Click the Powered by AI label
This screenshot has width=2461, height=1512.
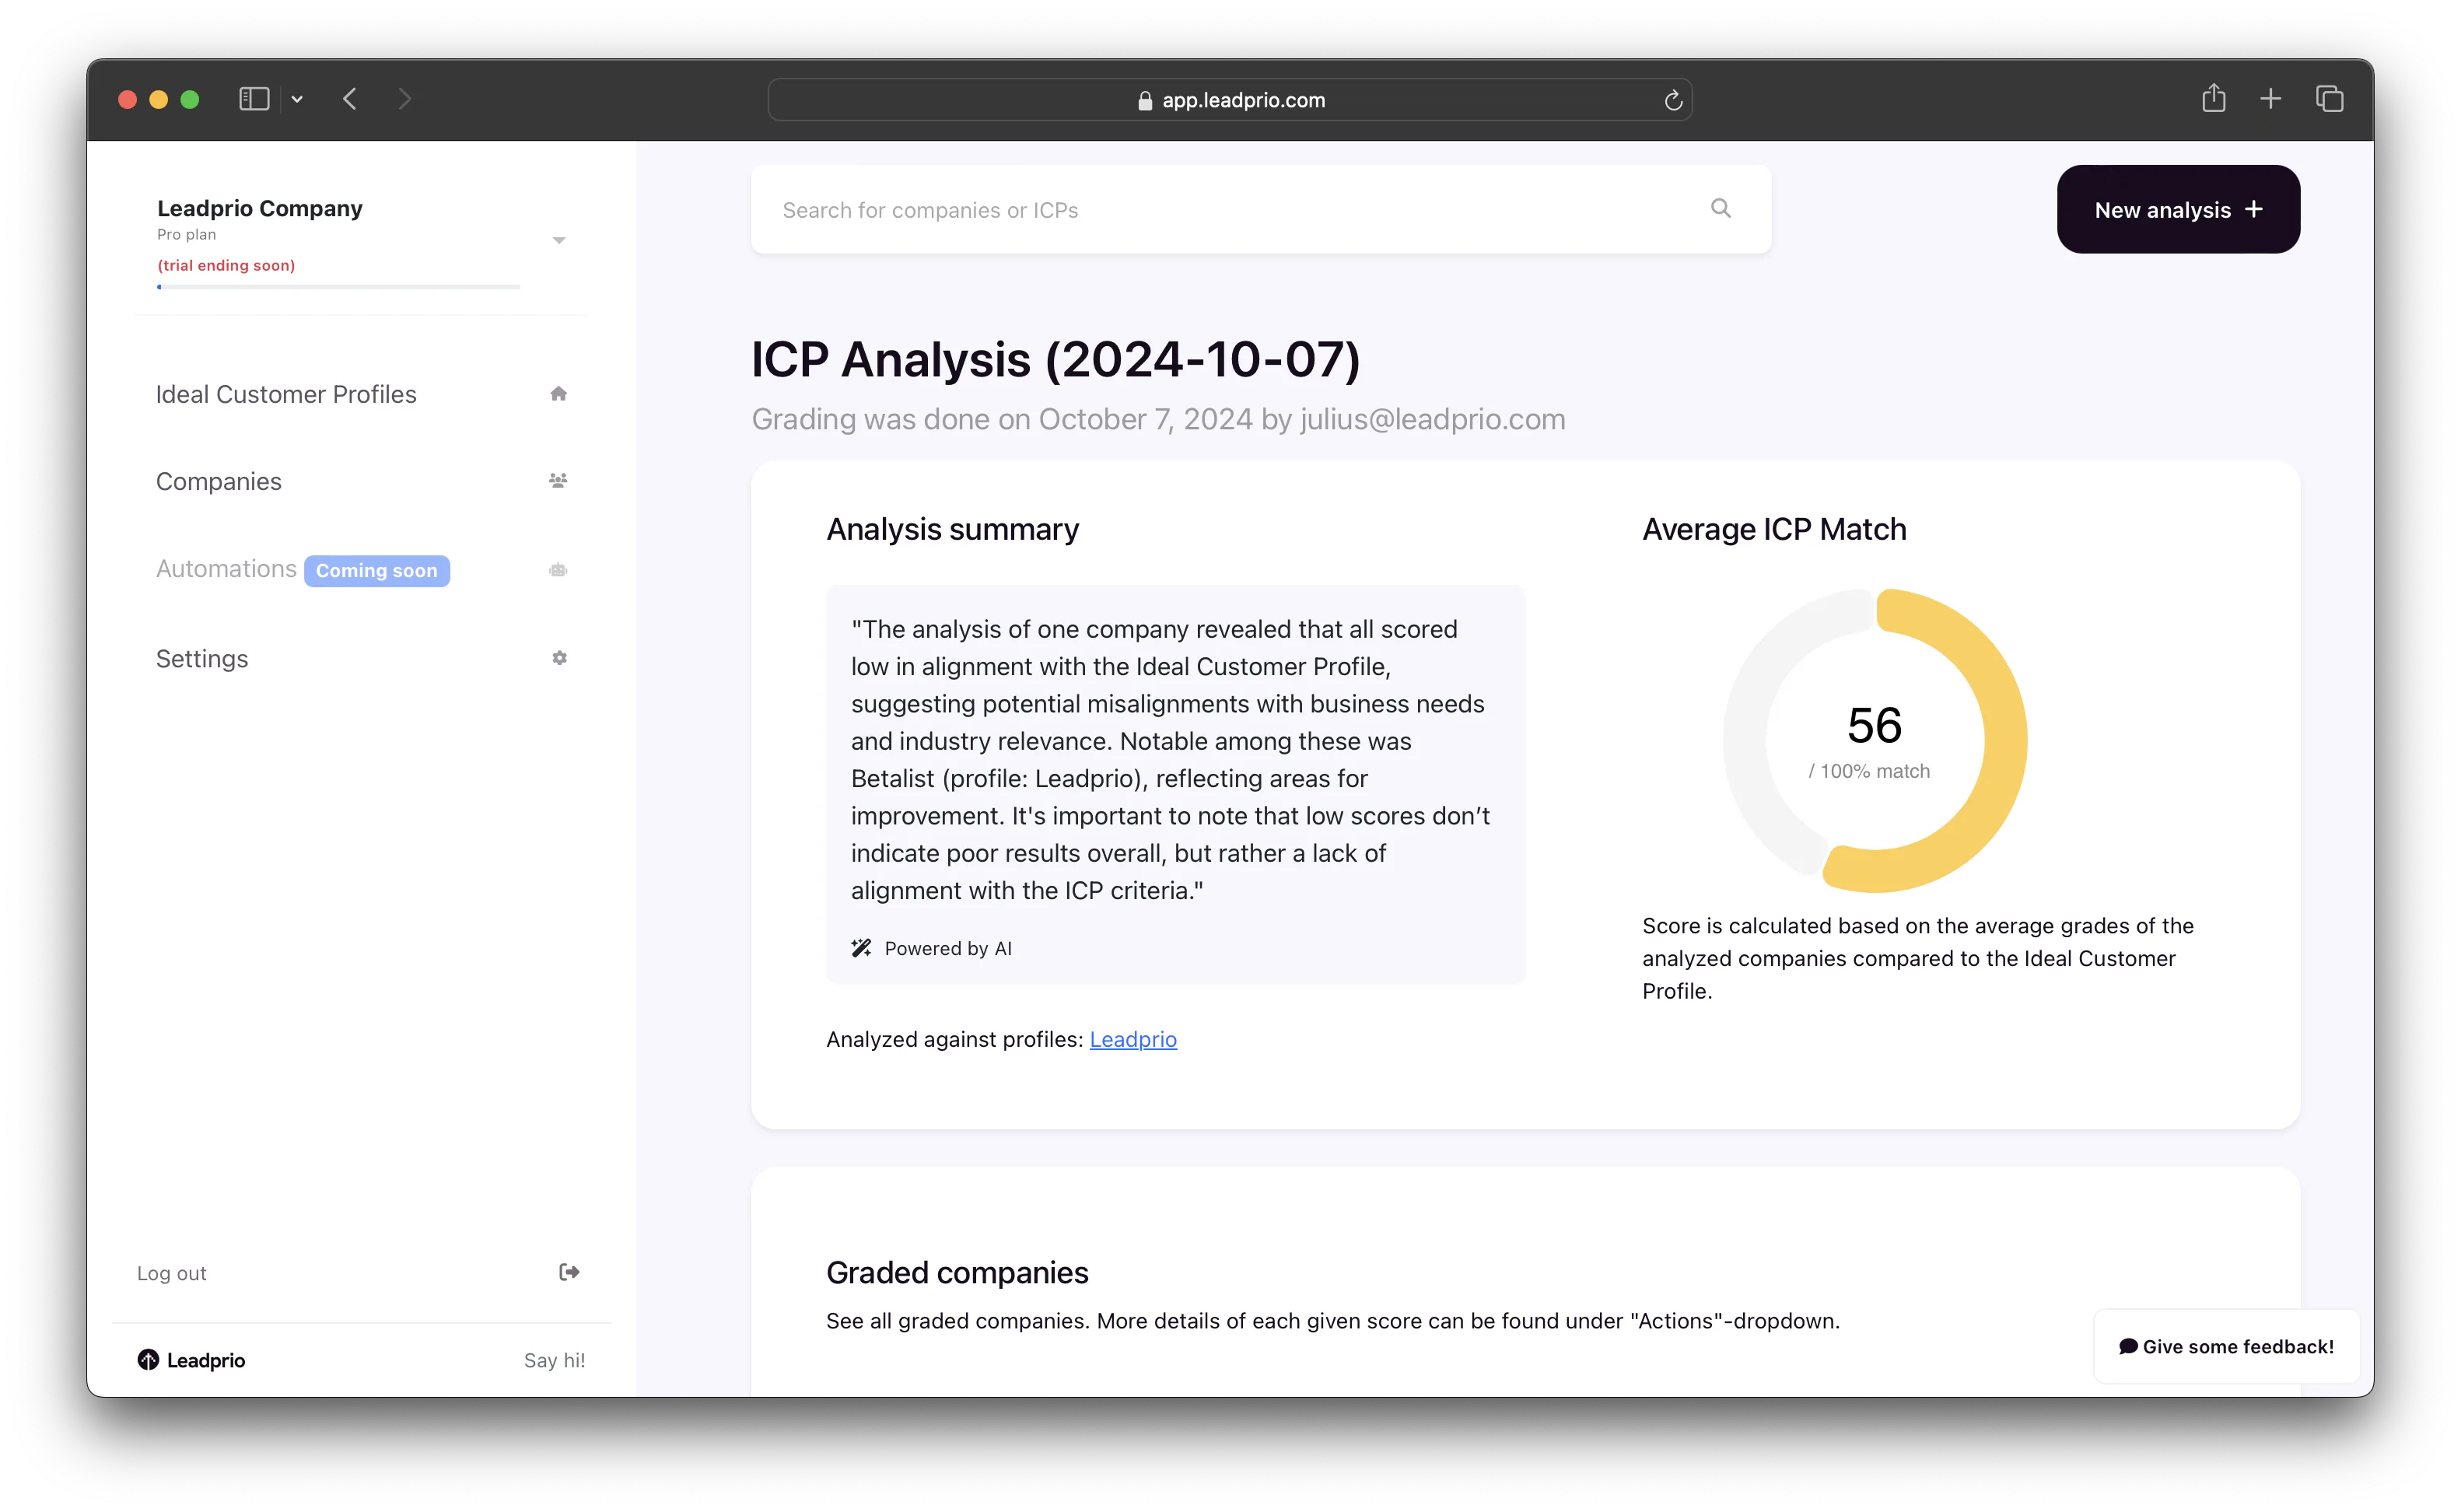tap(948, 948)
